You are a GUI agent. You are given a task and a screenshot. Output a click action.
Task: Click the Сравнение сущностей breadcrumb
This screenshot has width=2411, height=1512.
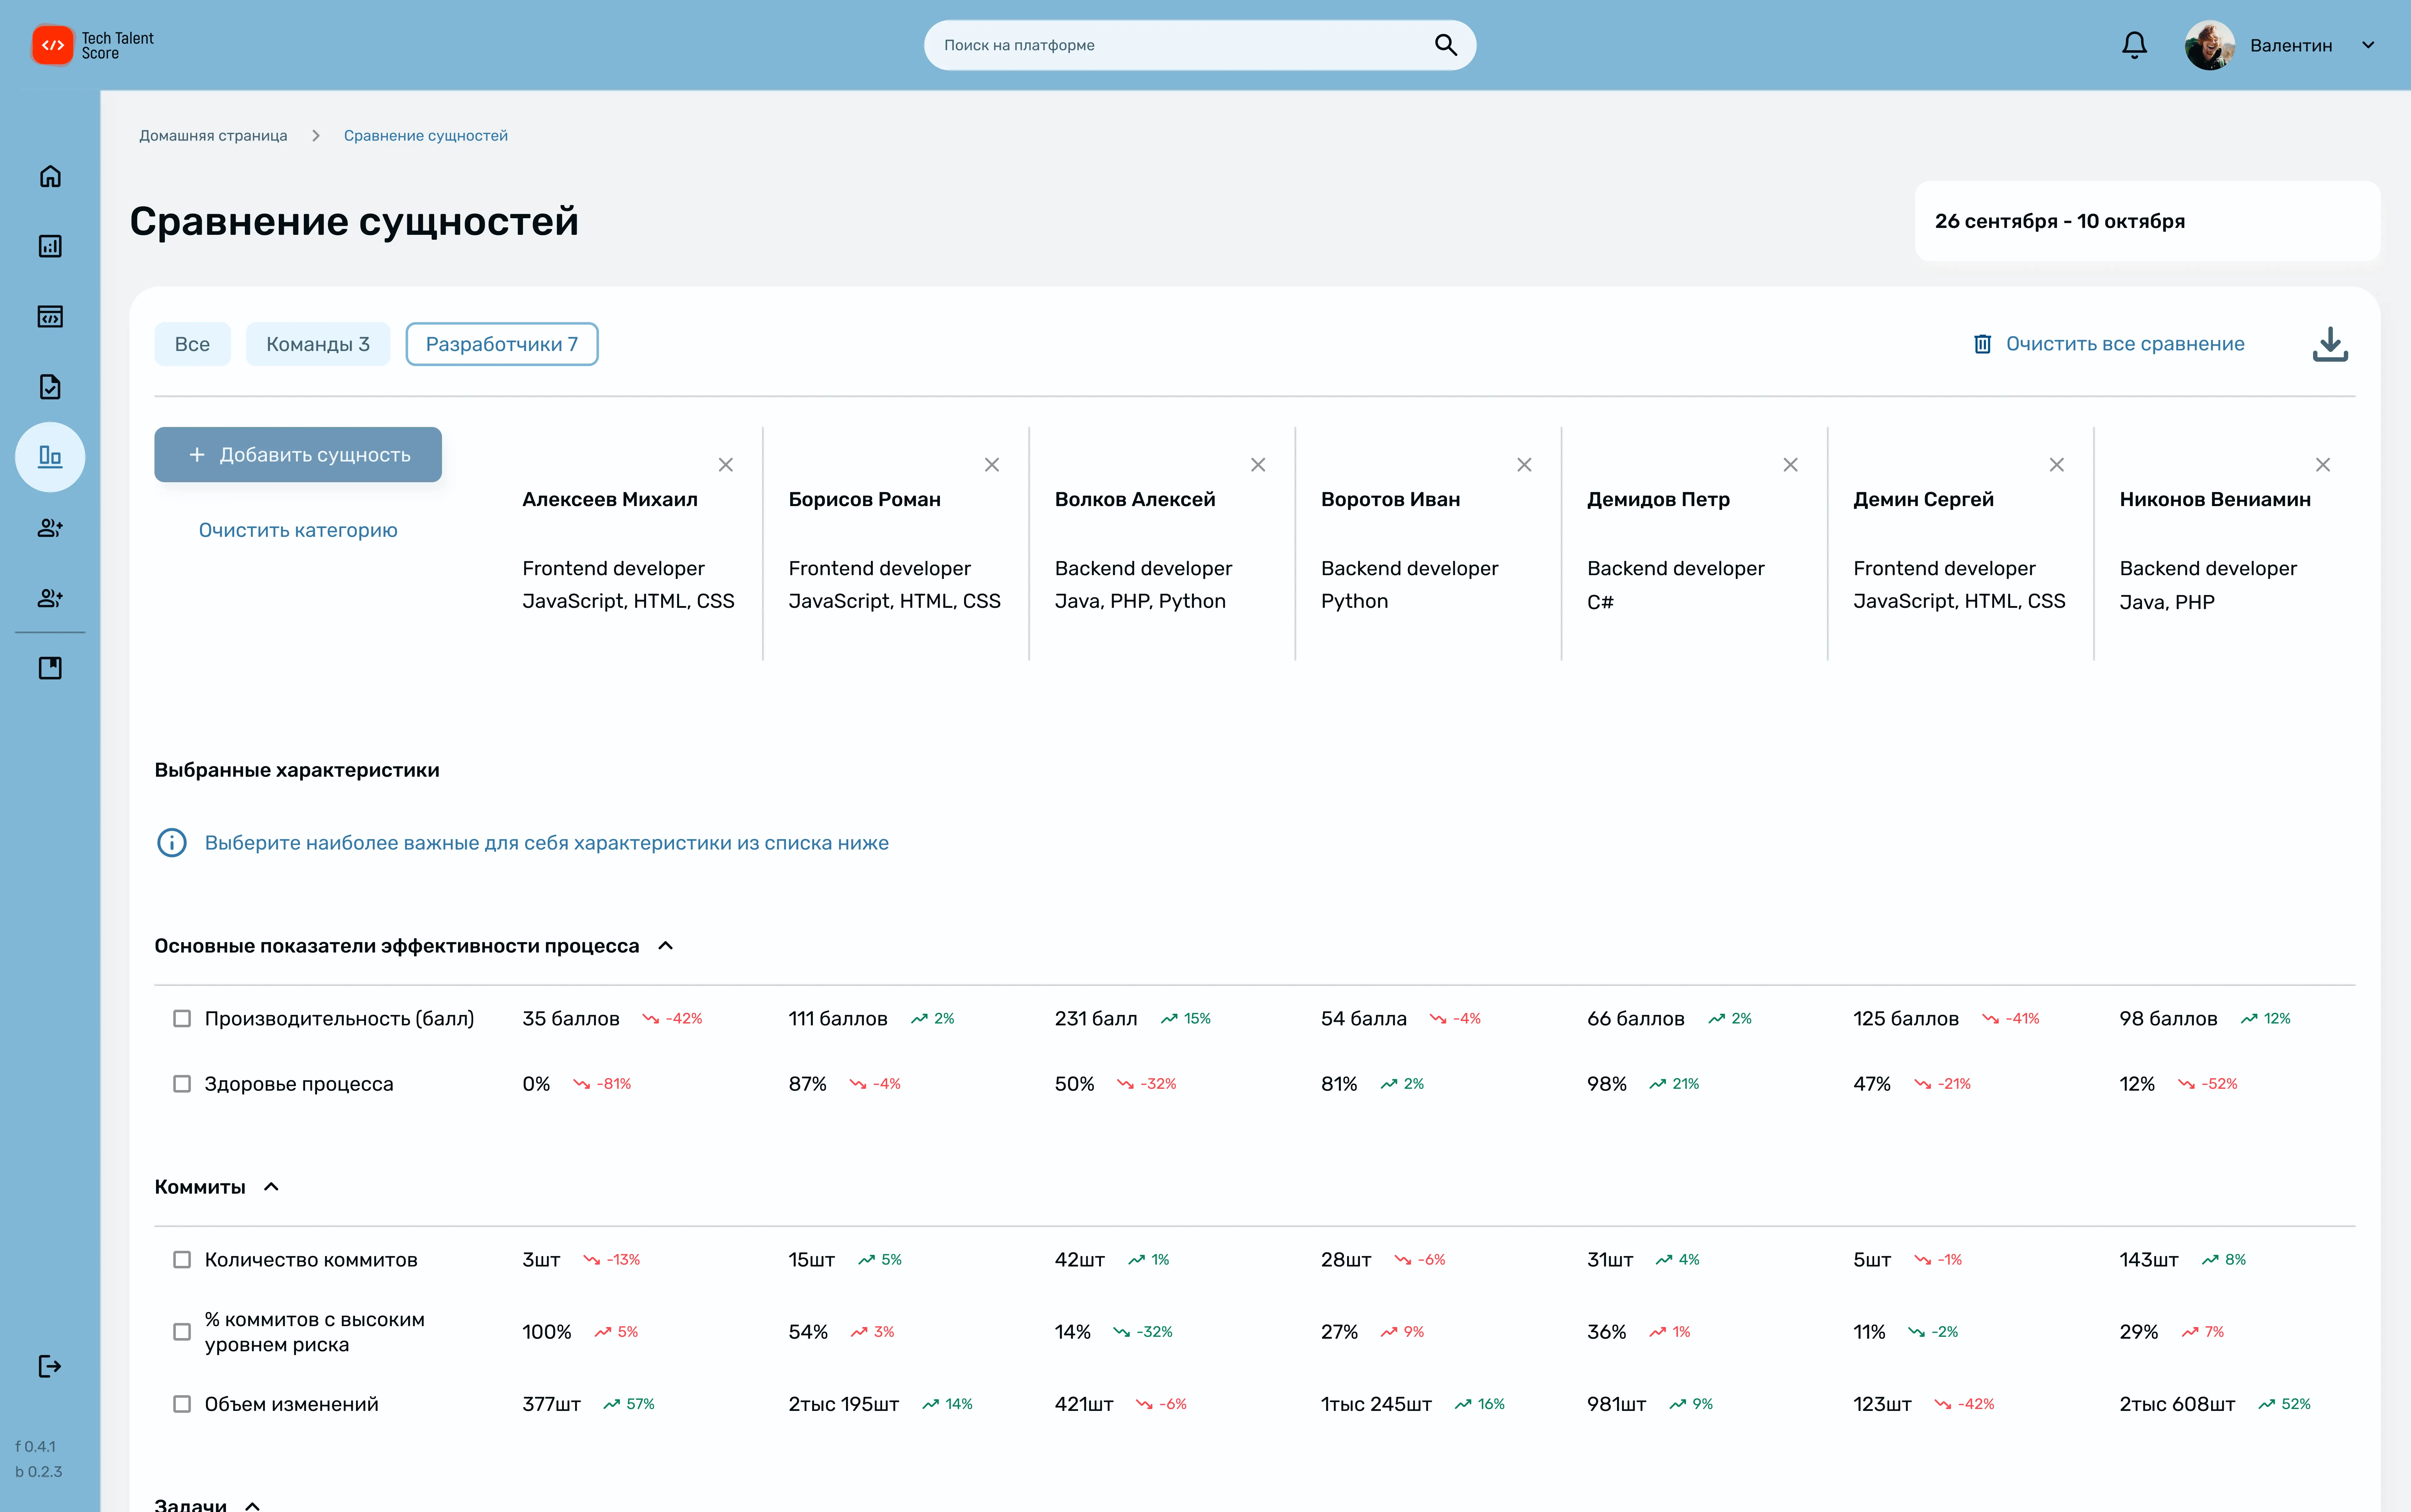click(426, 136)
